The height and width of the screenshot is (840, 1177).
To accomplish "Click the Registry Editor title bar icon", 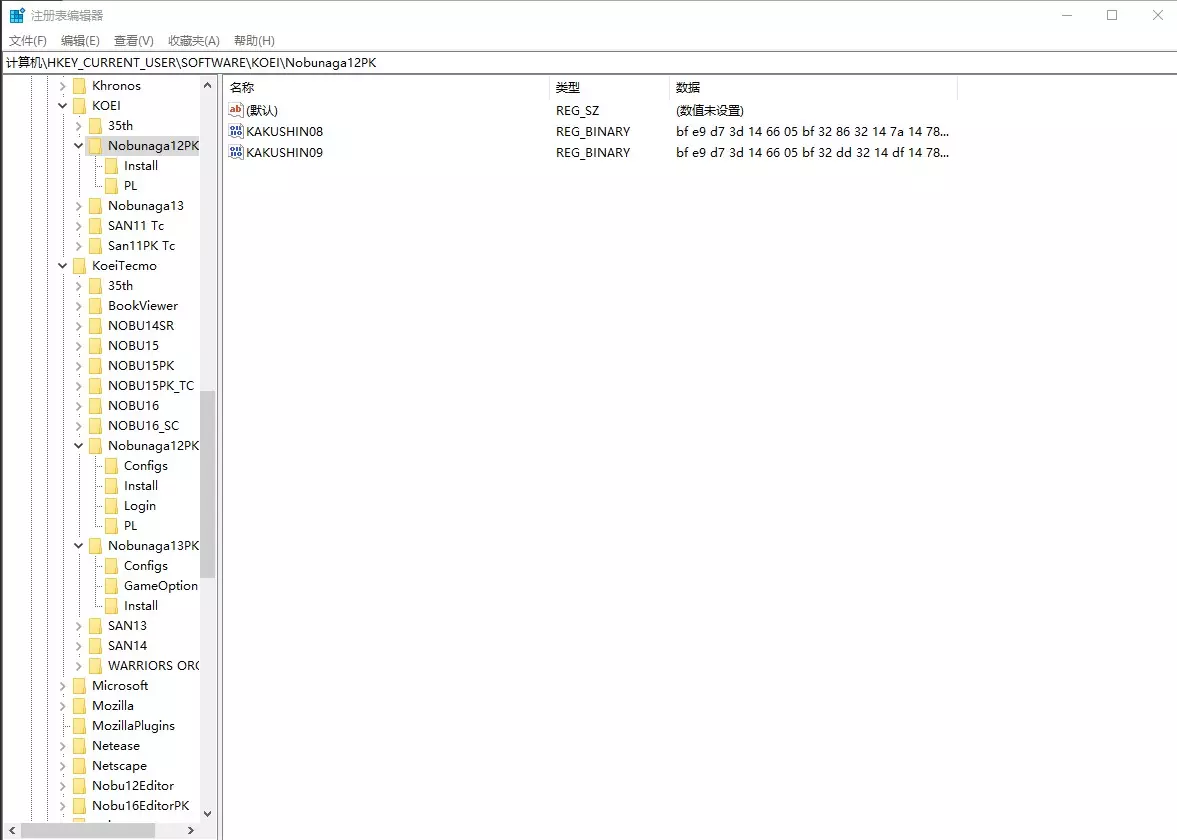I will pyautogui.click(x=17, y=15).
